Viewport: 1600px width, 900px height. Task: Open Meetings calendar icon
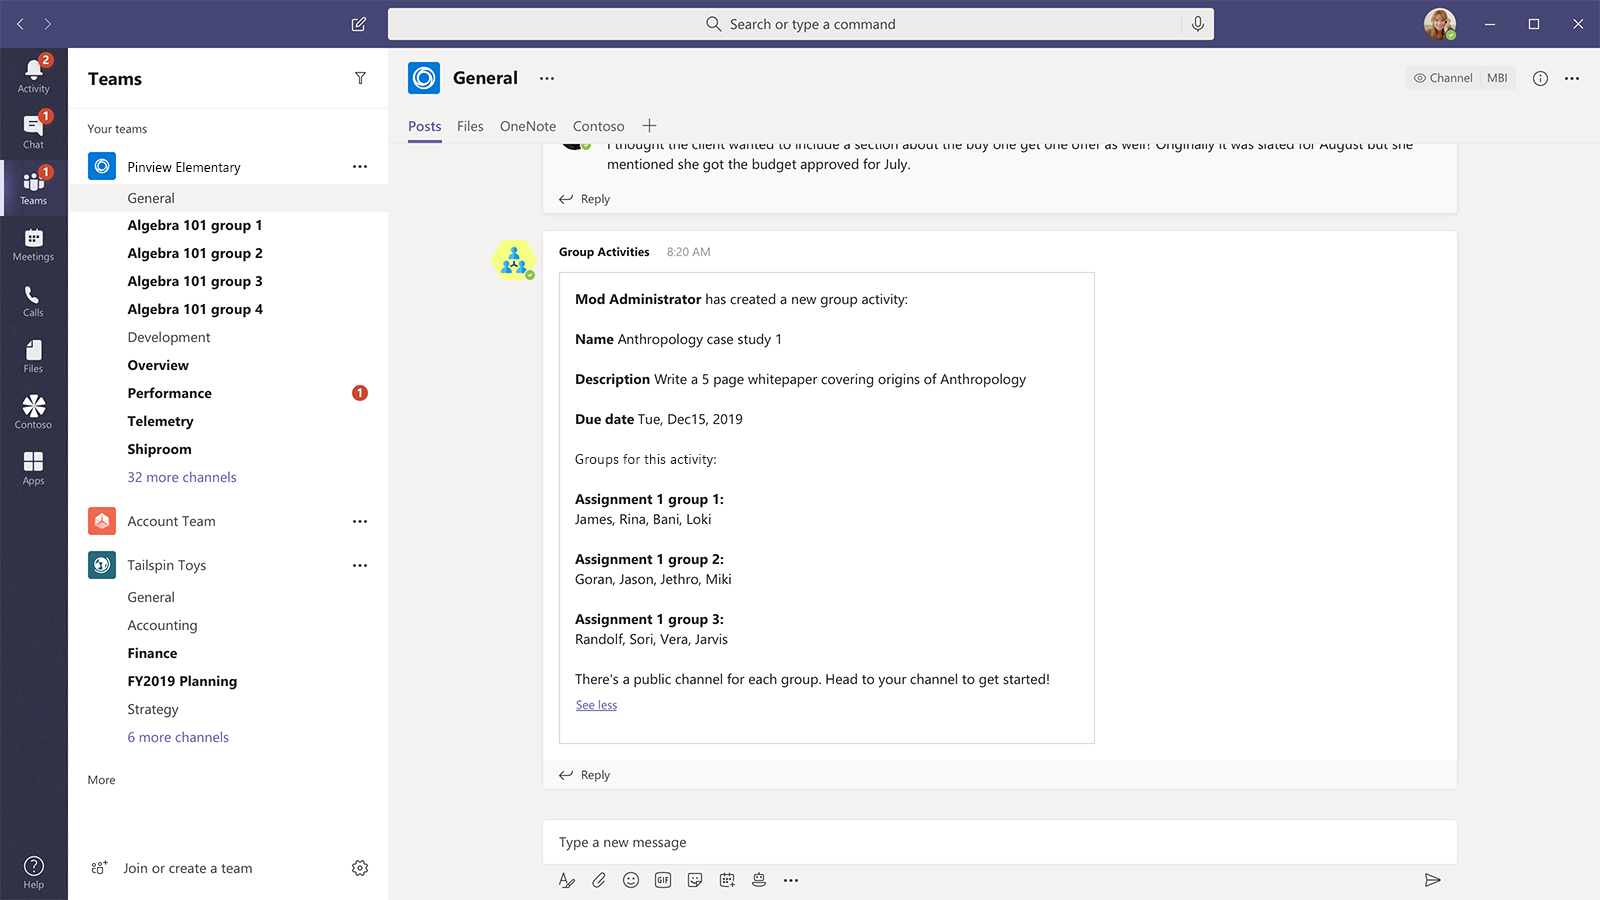click(x=33, y=244)
